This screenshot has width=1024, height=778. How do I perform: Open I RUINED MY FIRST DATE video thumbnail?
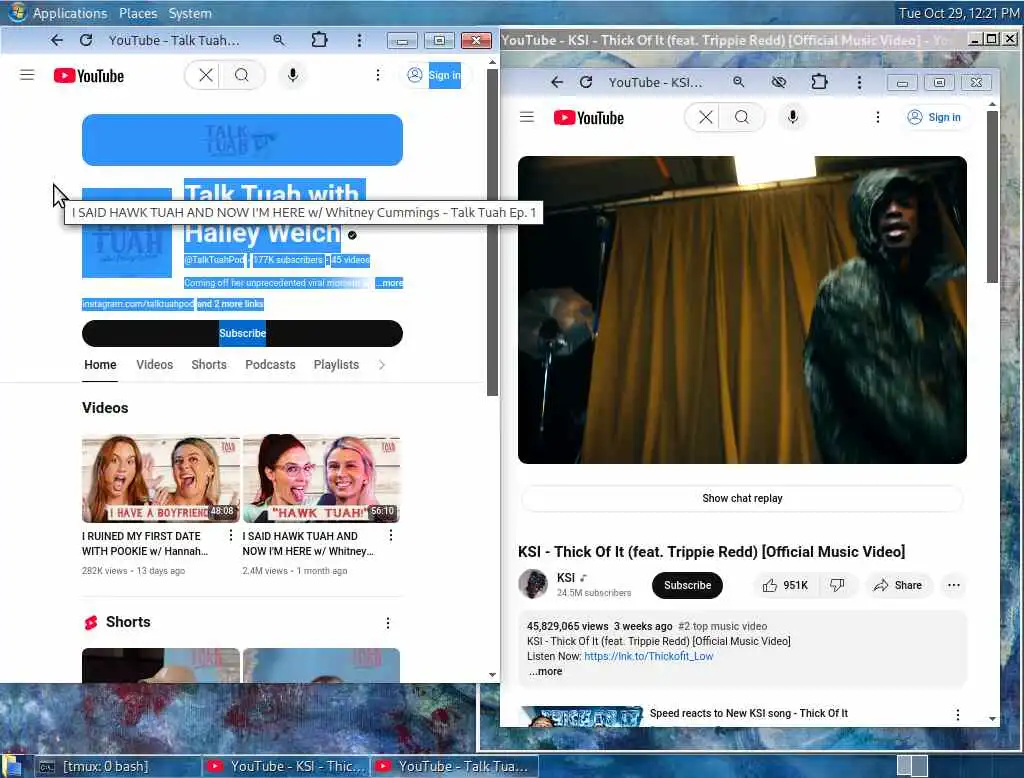coord(161,478)
